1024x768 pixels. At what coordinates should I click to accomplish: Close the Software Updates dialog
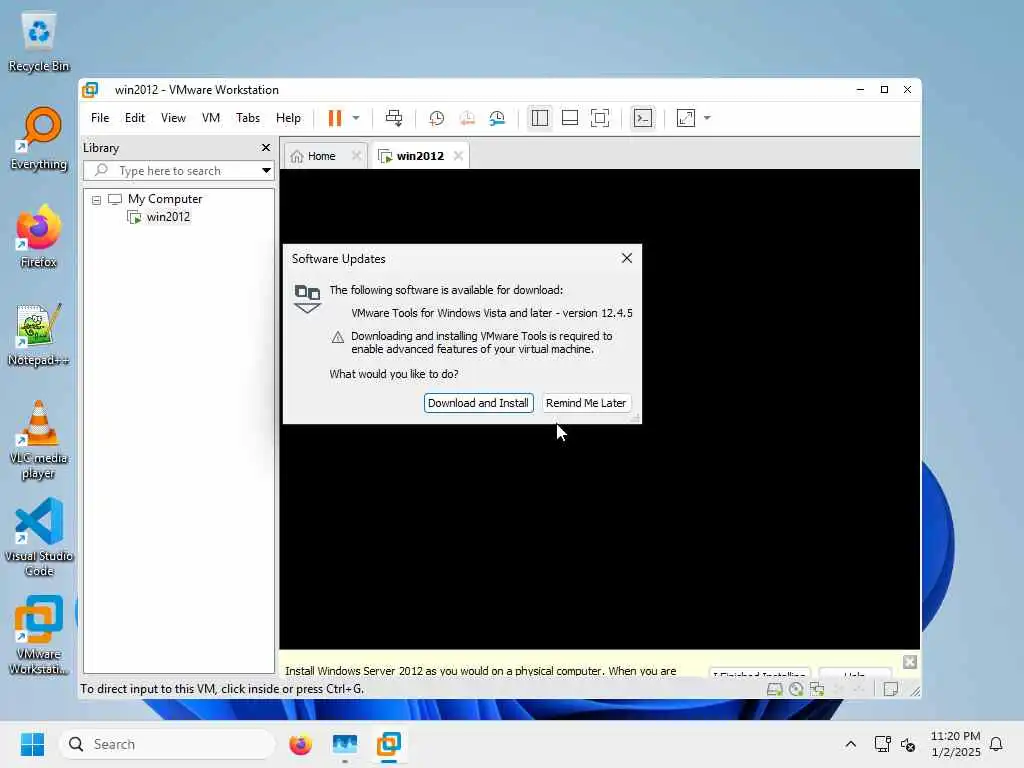627,258
